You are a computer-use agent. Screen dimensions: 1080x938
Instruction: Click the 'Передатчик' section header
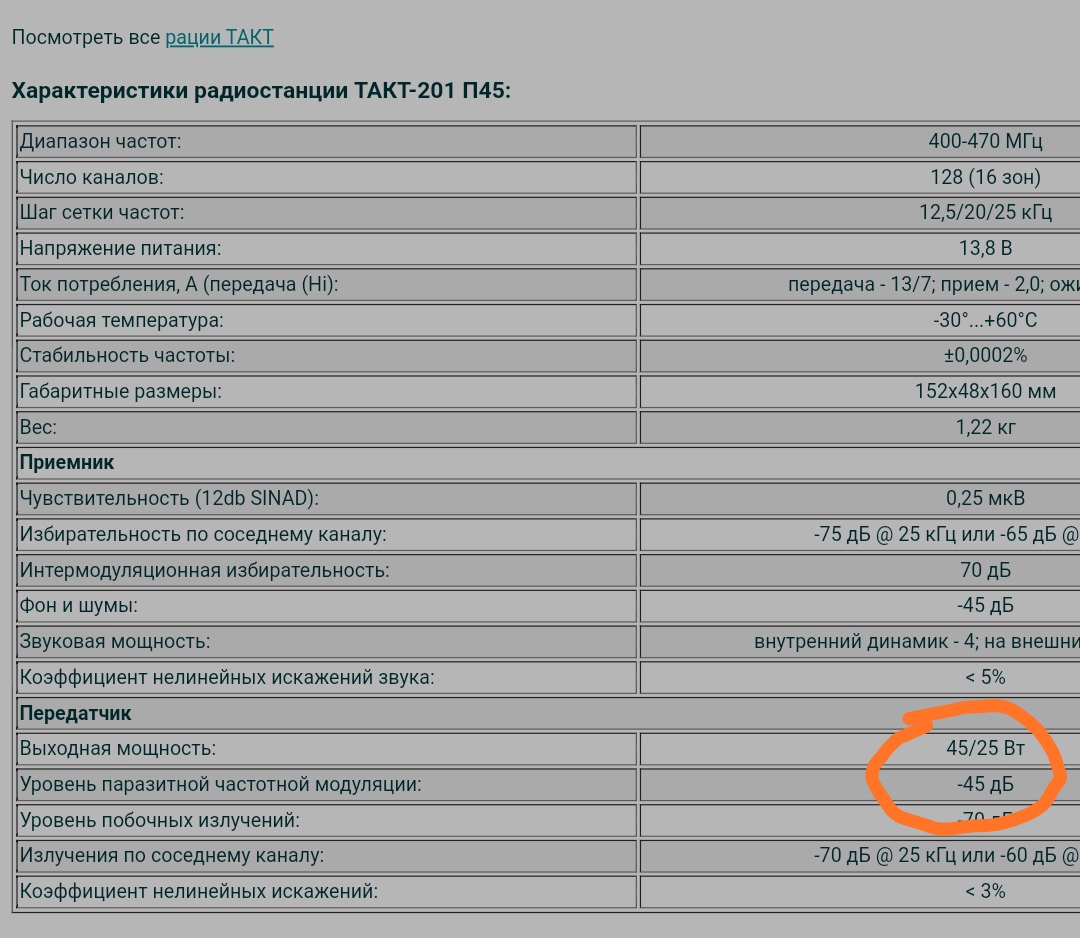(x=76, y=713)
